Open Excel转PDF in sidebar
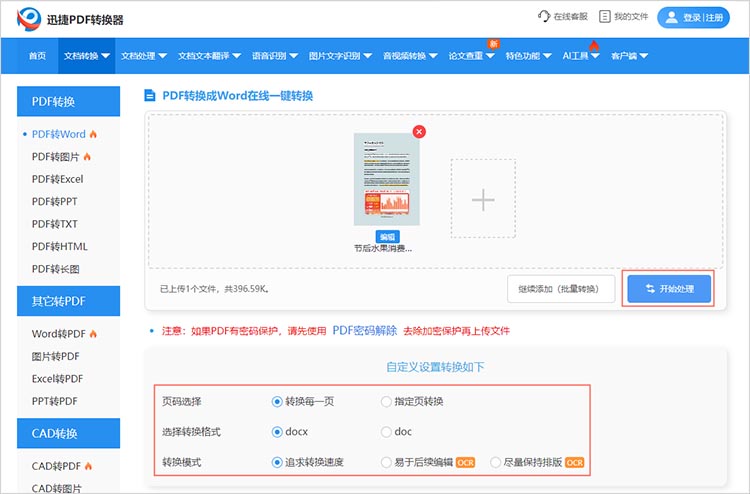750x494 pixels. (x=57, y=379)
